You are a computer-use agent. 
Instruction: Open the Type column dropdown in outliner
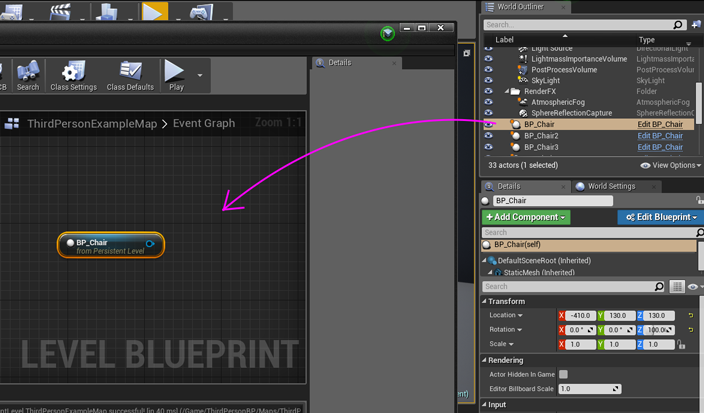point(689,43)
